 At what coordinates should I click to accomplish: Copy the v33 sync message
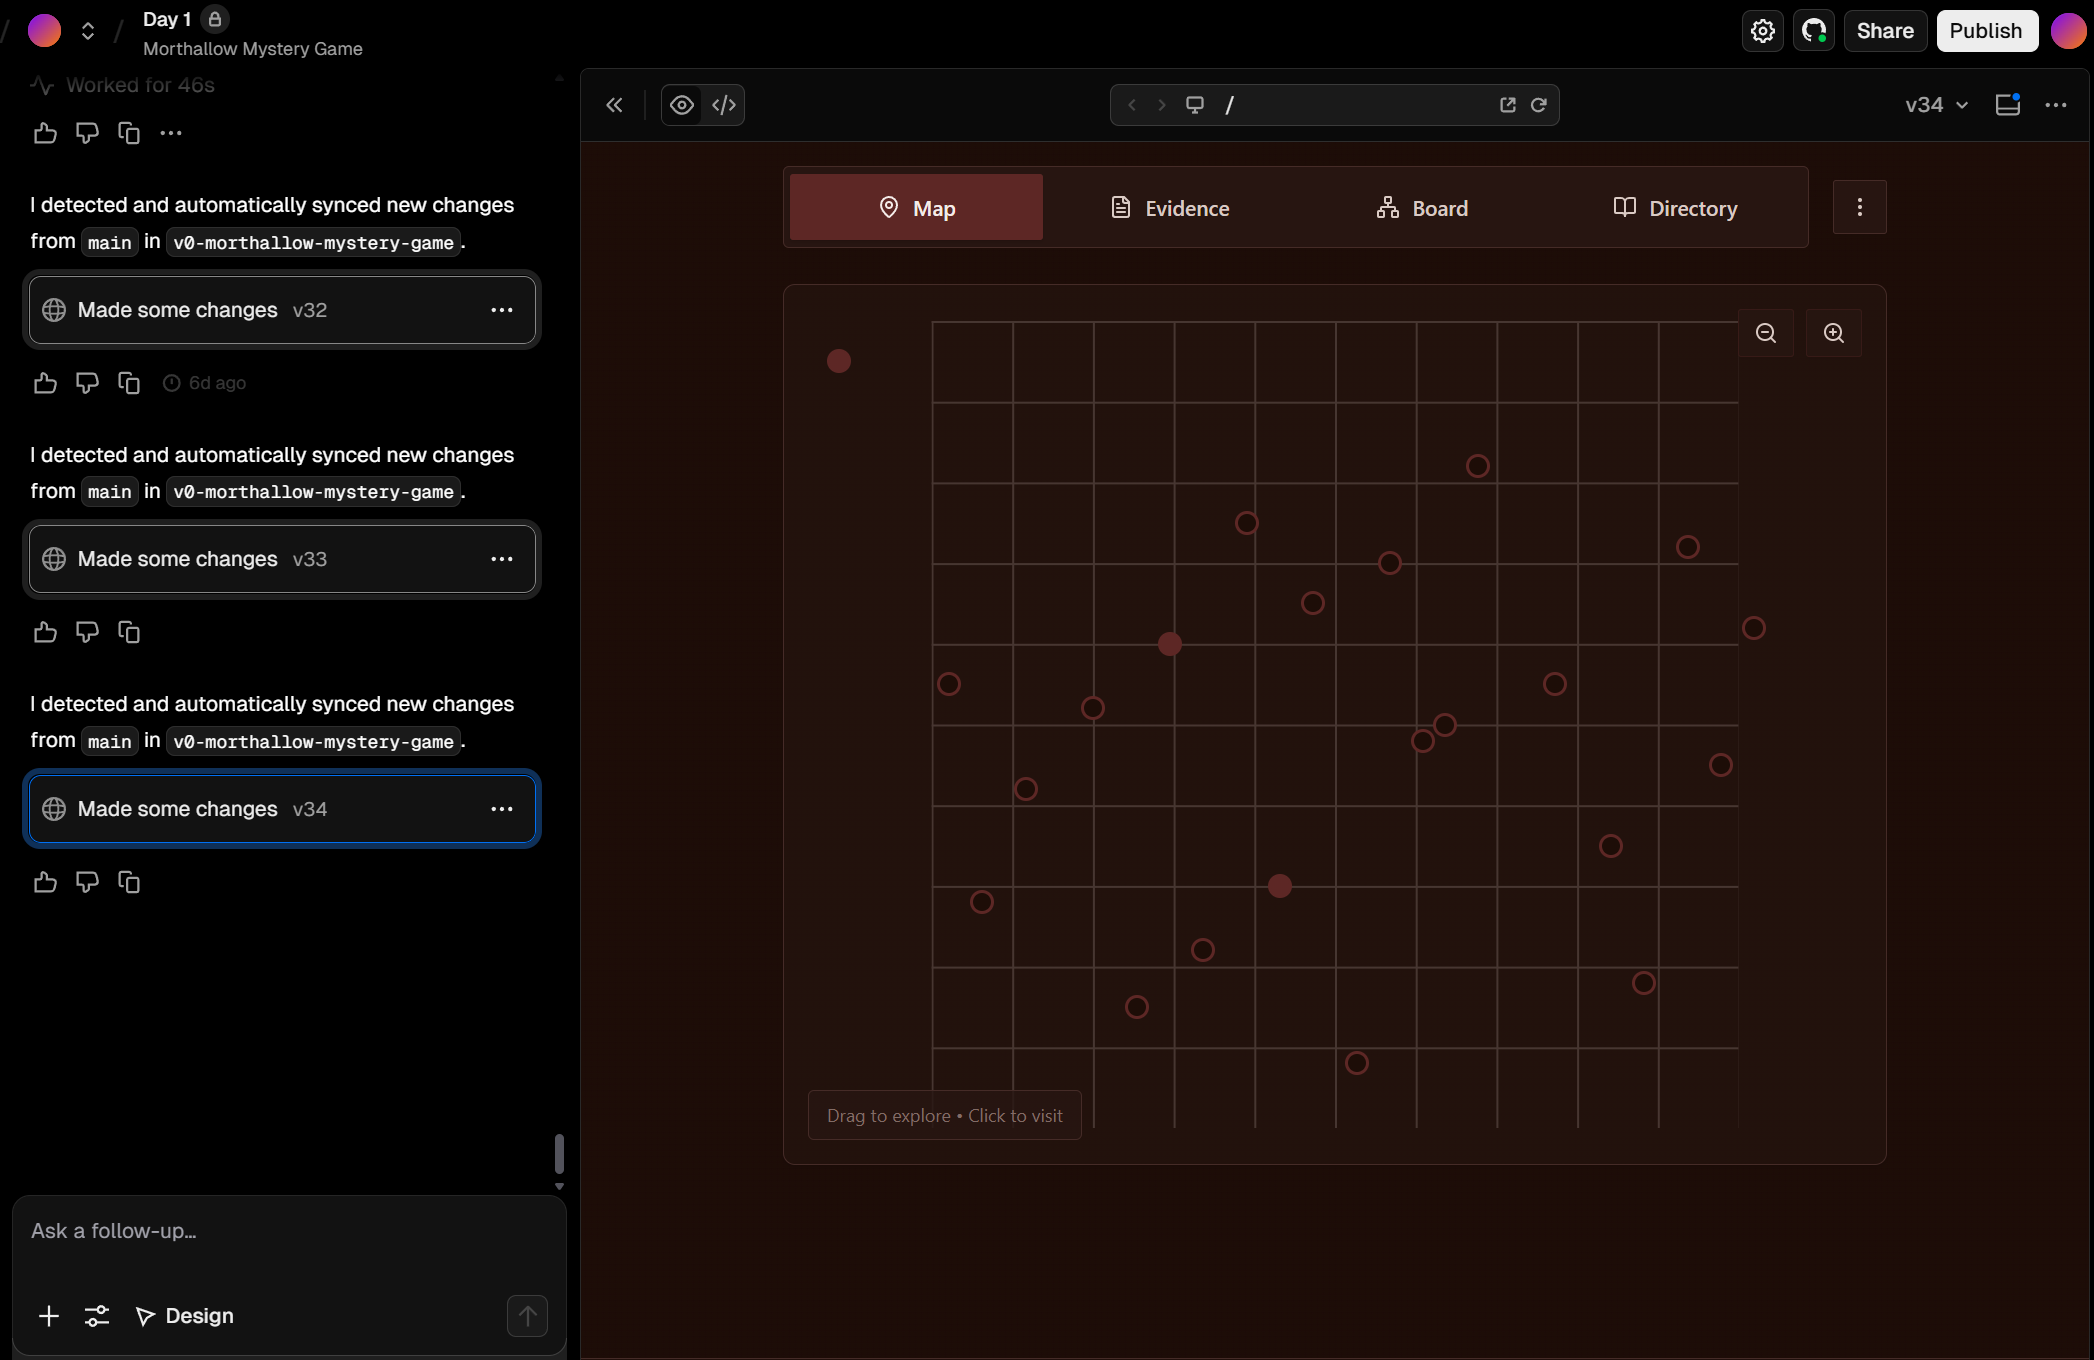tap(129, 632)
